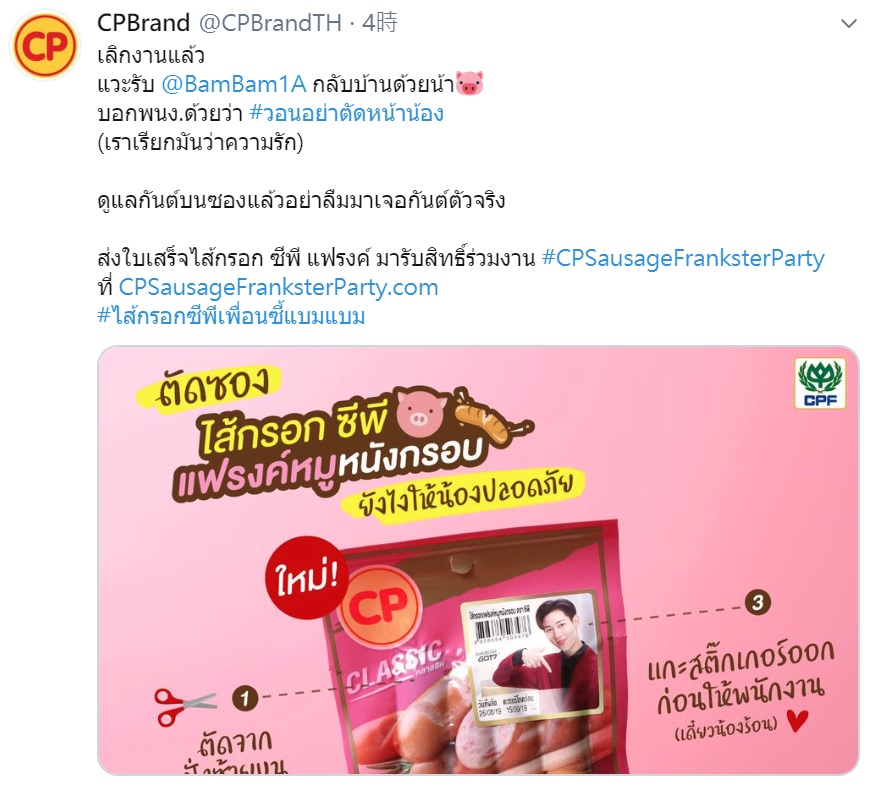Click the red heart icon
Image resolution: width=873 pixels, height=789 pixels.
(798, 721)
